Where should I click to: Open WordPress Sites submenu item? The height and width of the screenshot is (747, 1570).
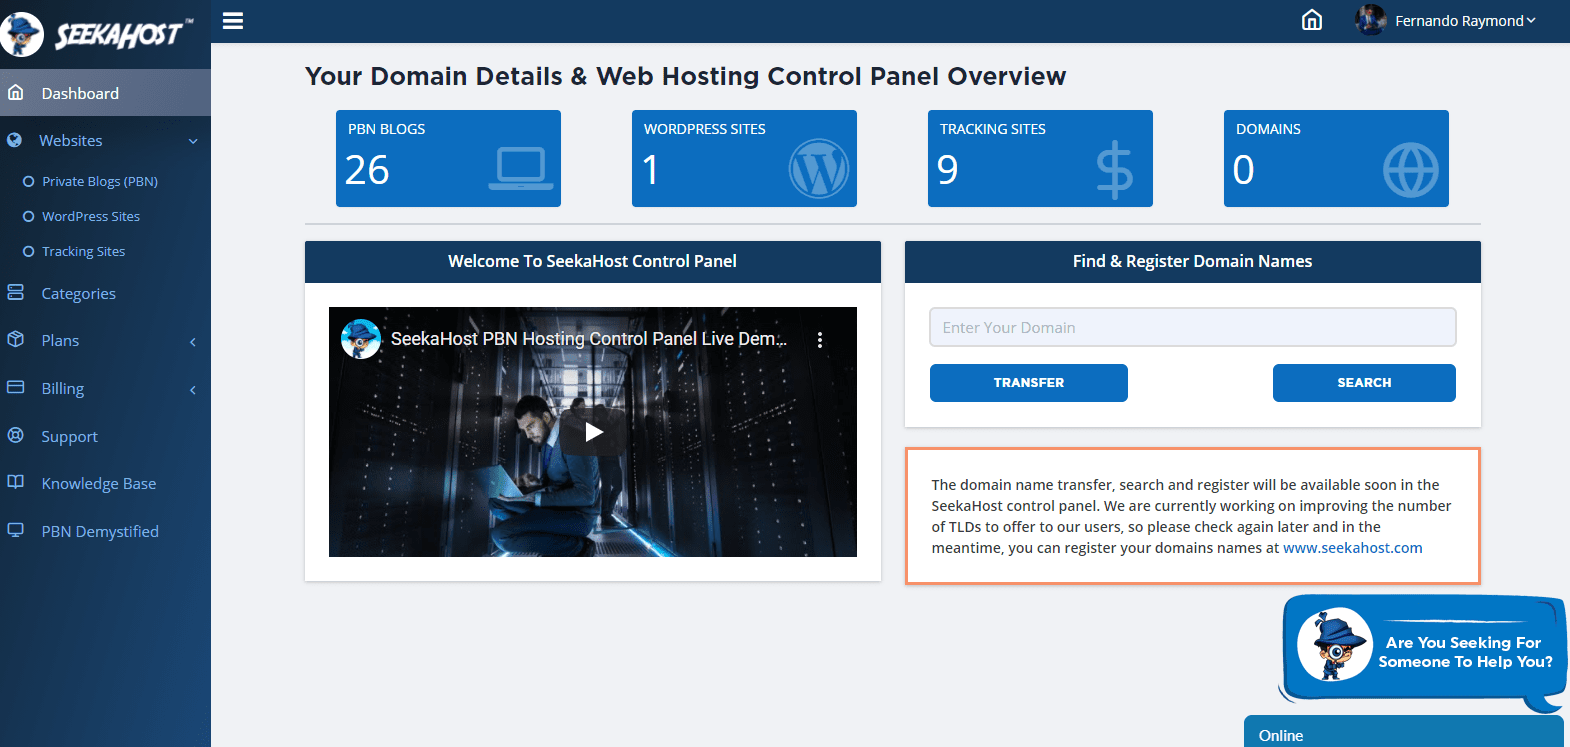click(91, 216)
